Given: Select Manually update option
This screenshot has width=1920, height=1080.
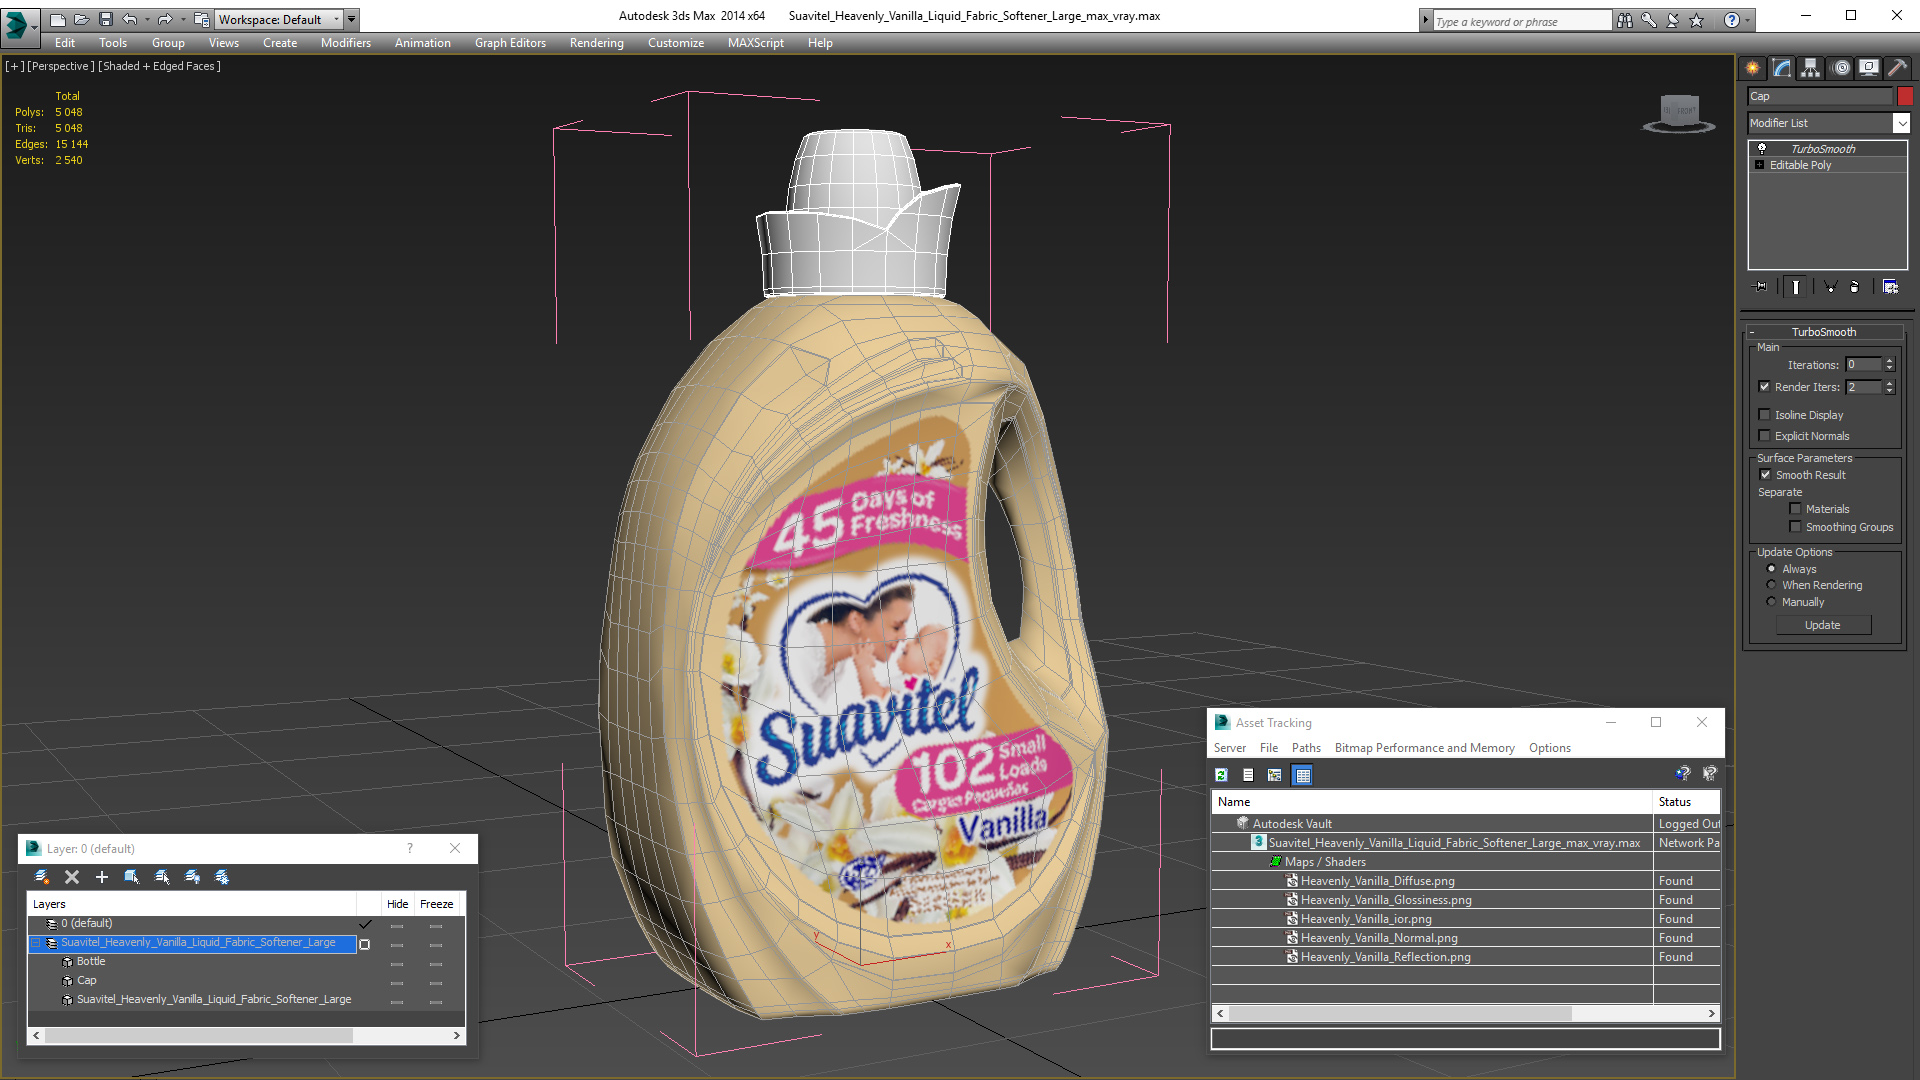Looking at the screenshot, I should 1771,602.
